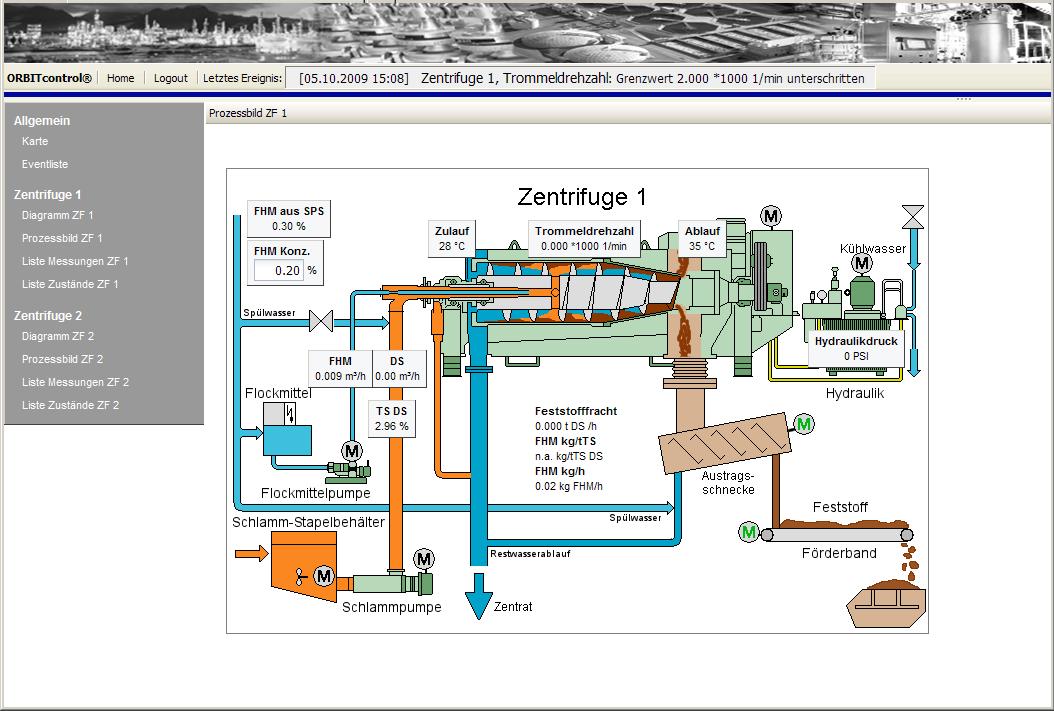
Task: Open Diagramm ZF 1
Action: [57, 215]
